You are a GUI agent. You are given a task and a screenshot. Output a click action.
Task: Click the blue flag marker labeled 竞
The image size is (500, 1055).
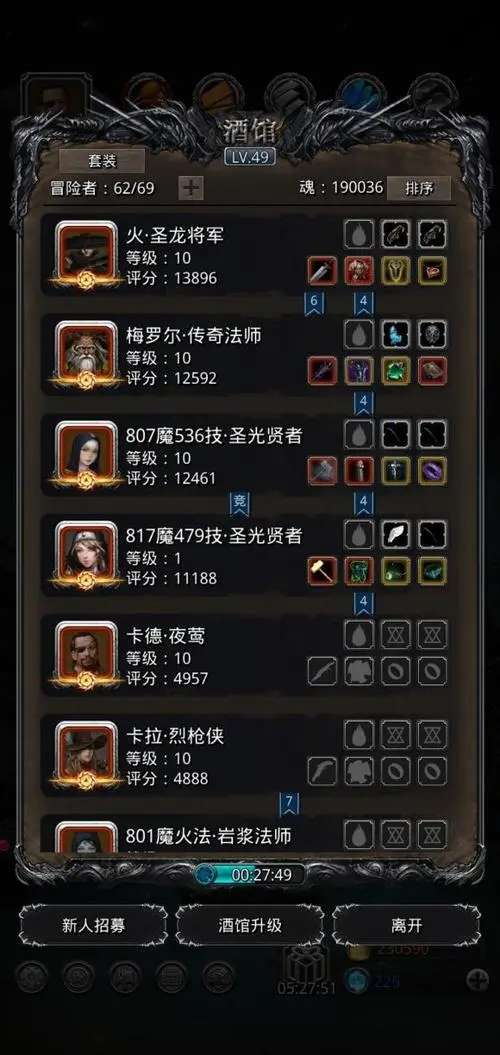240,502
